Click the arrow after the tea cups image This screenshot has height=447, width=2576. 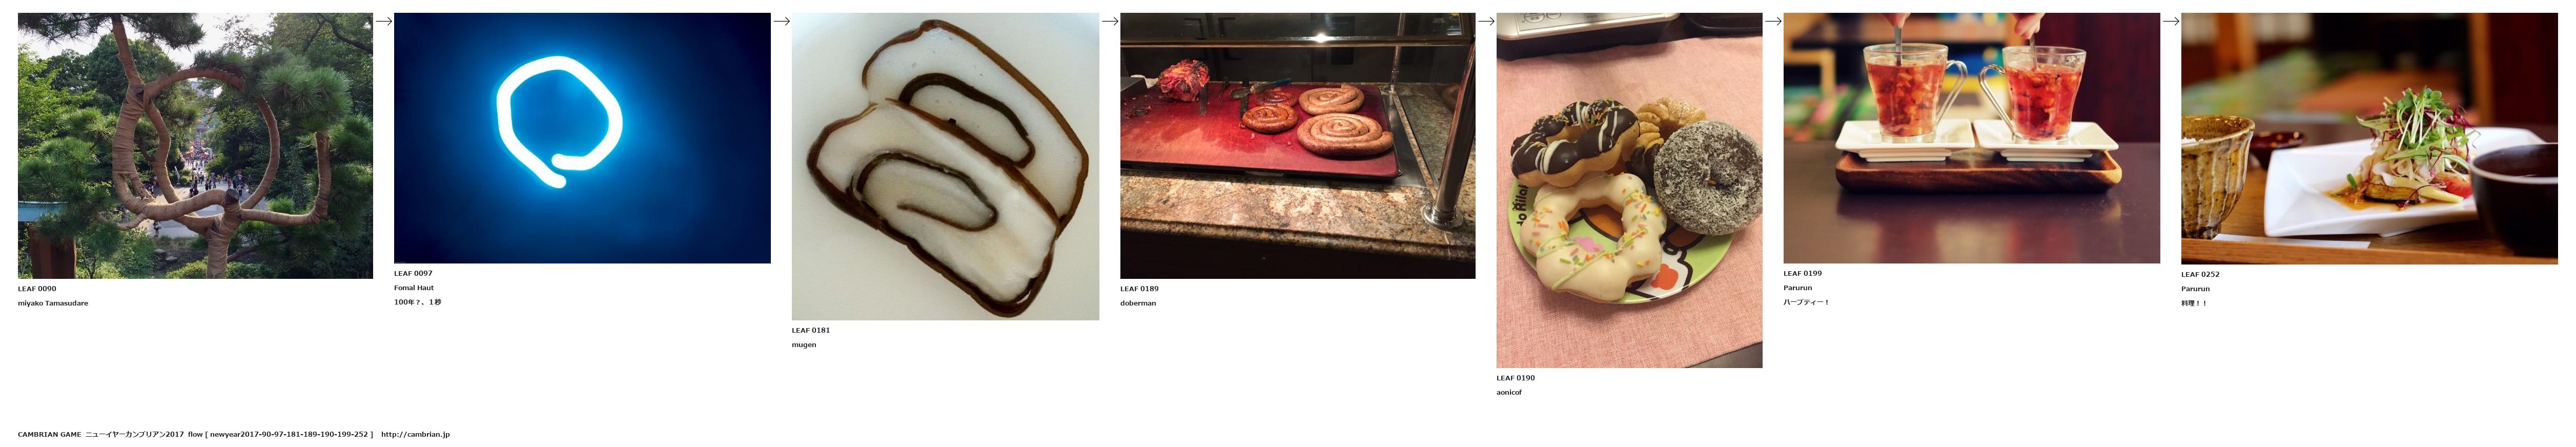point(2170,21)
